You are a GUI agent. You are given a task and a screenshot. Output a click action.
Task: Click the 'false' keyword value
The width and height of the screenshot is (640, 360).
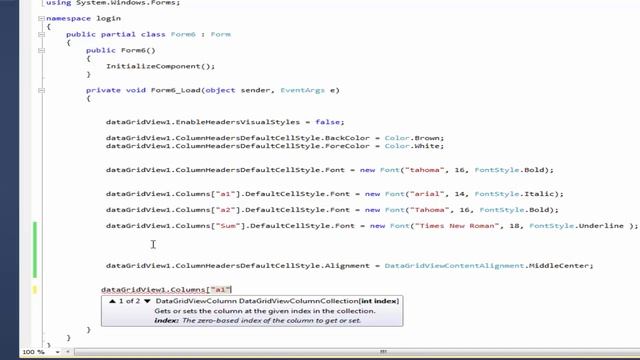328,122
